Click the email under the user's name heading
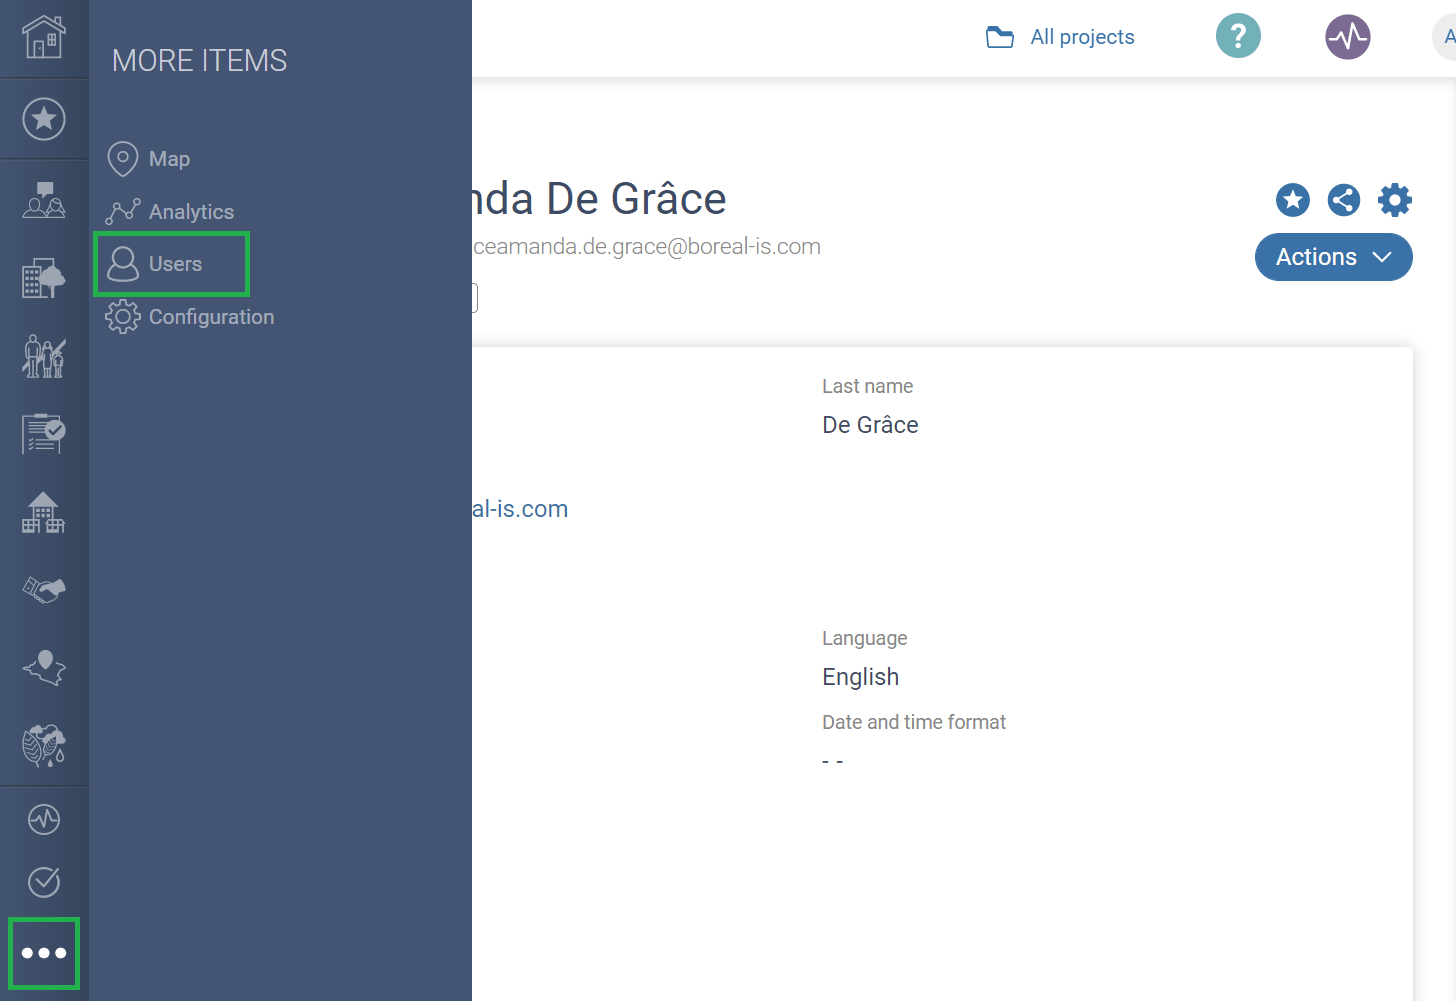This screenshot has width=1456, height=1001. 647,247
